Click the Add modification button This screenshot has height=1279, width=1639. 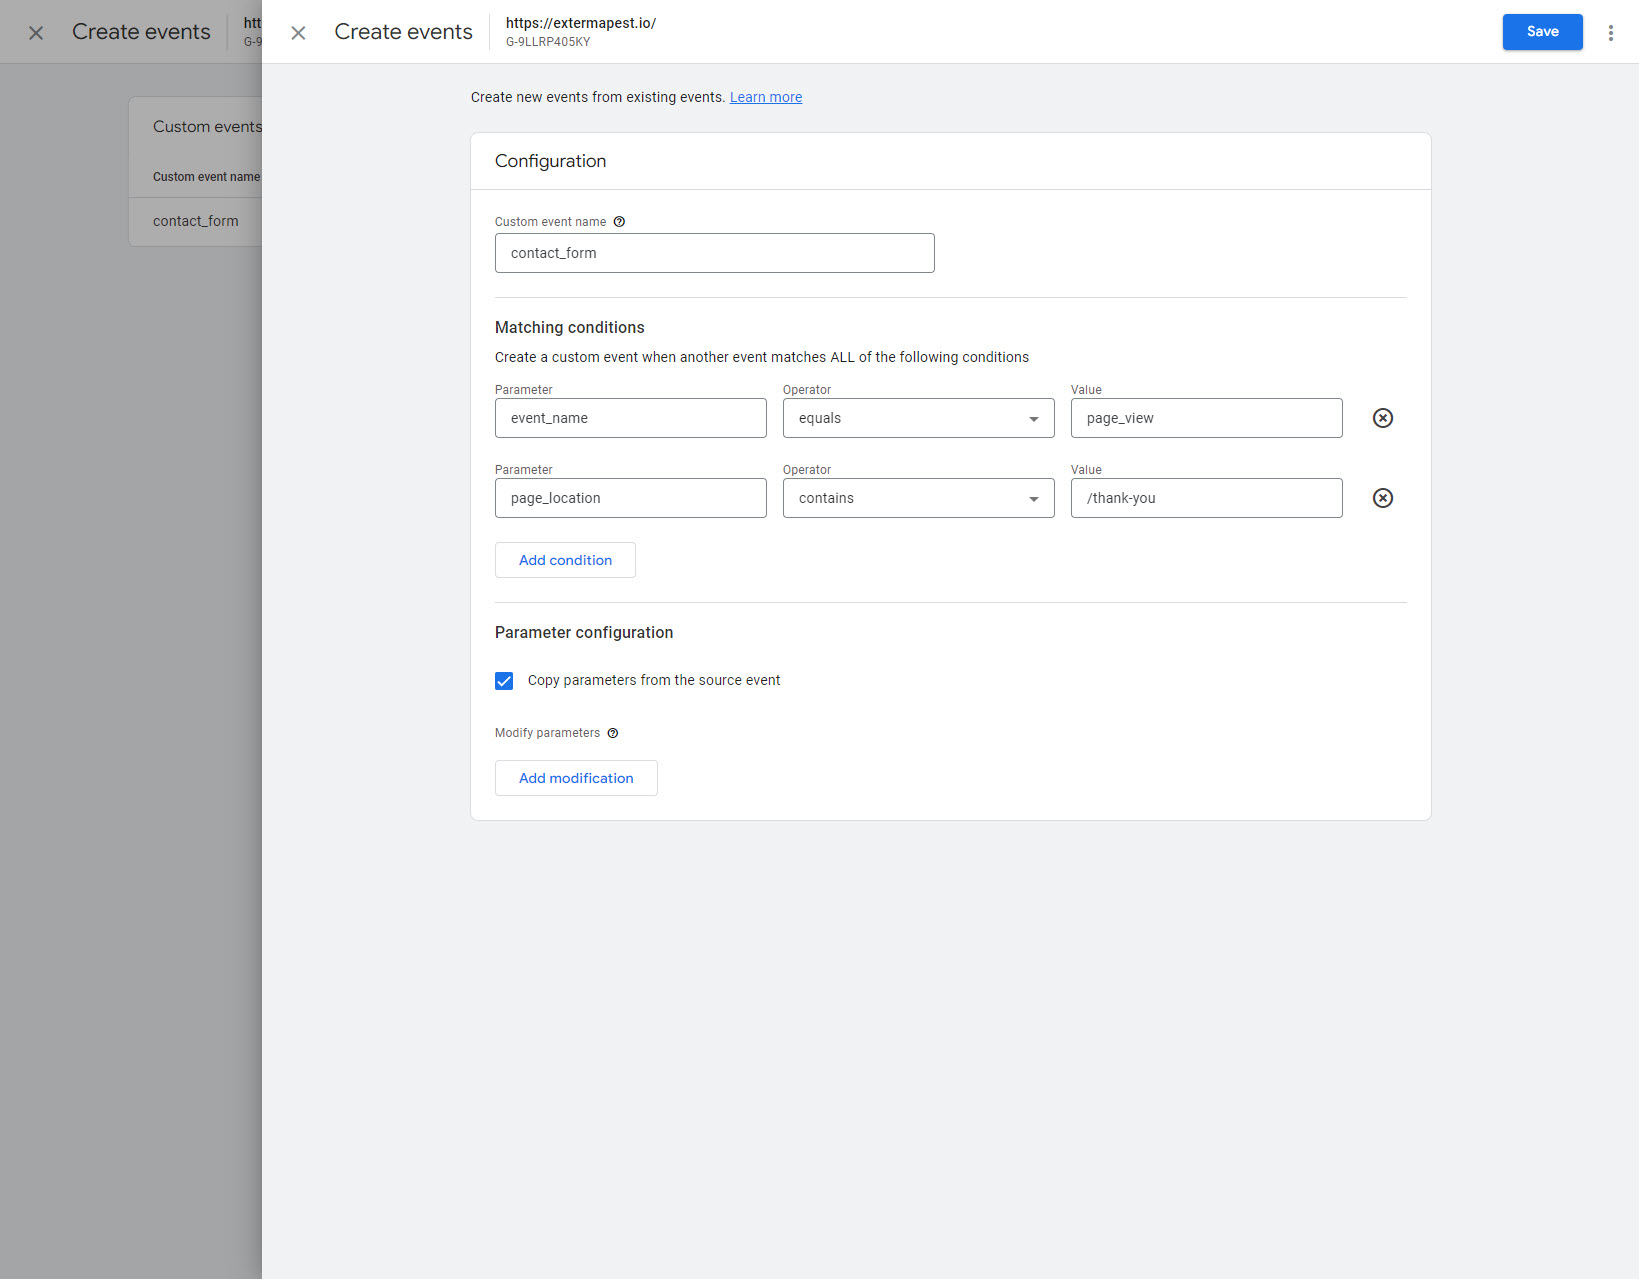(576, 778)
